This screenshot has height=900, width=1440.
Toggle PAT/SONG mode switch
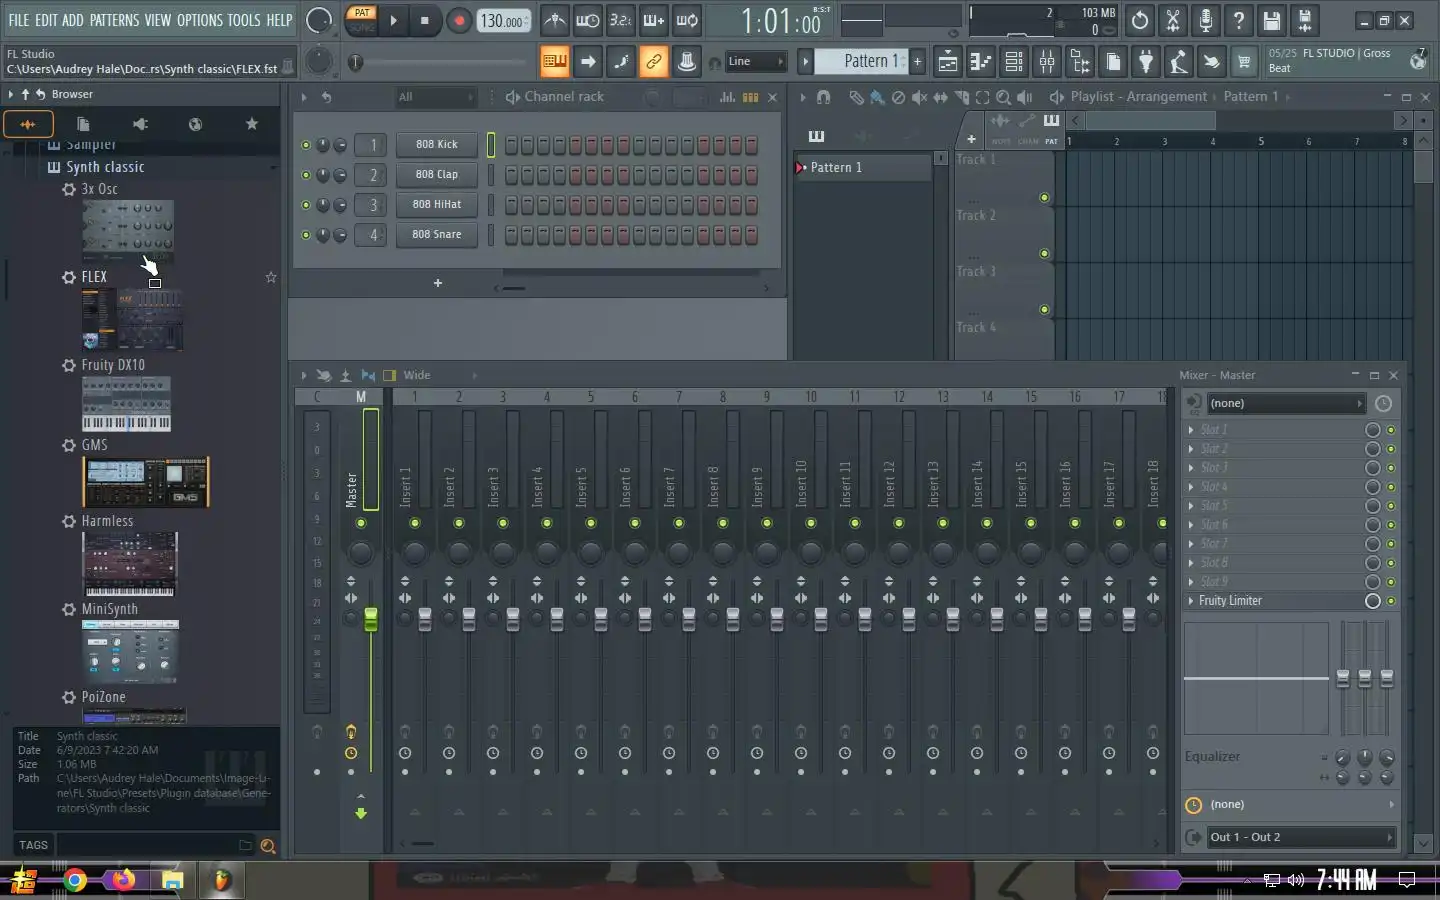point(361,20)
